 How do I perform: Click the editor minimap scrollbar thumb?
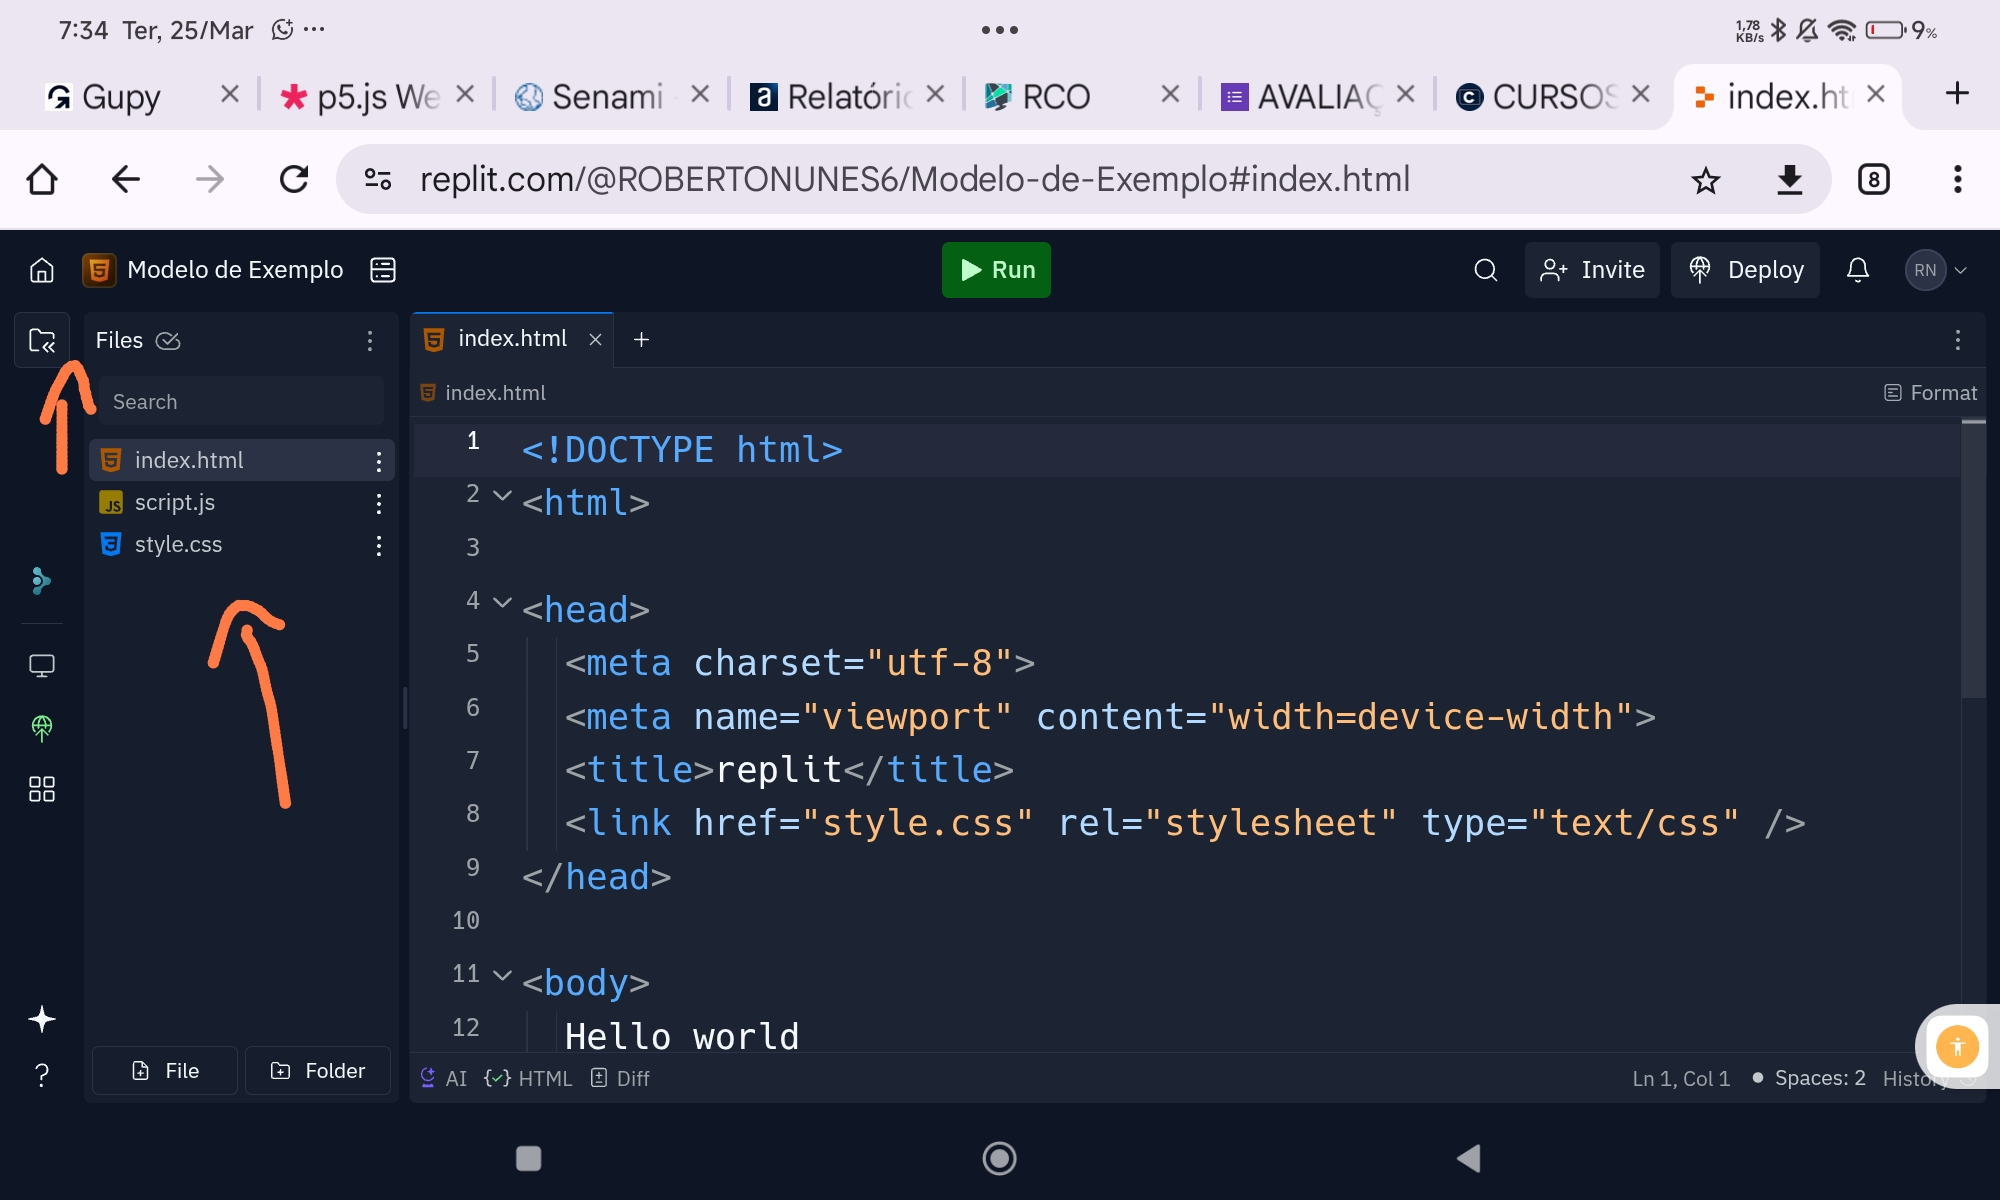(x=1972, y=560)
